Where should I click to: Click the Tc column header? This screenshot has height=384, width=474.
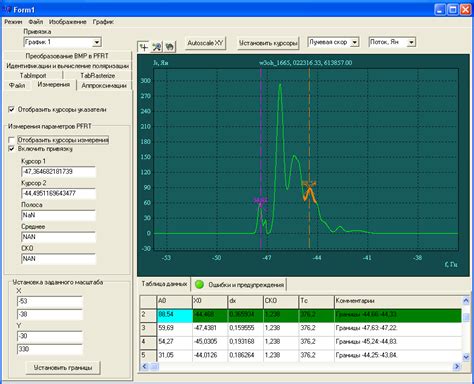tap(316, 301)
